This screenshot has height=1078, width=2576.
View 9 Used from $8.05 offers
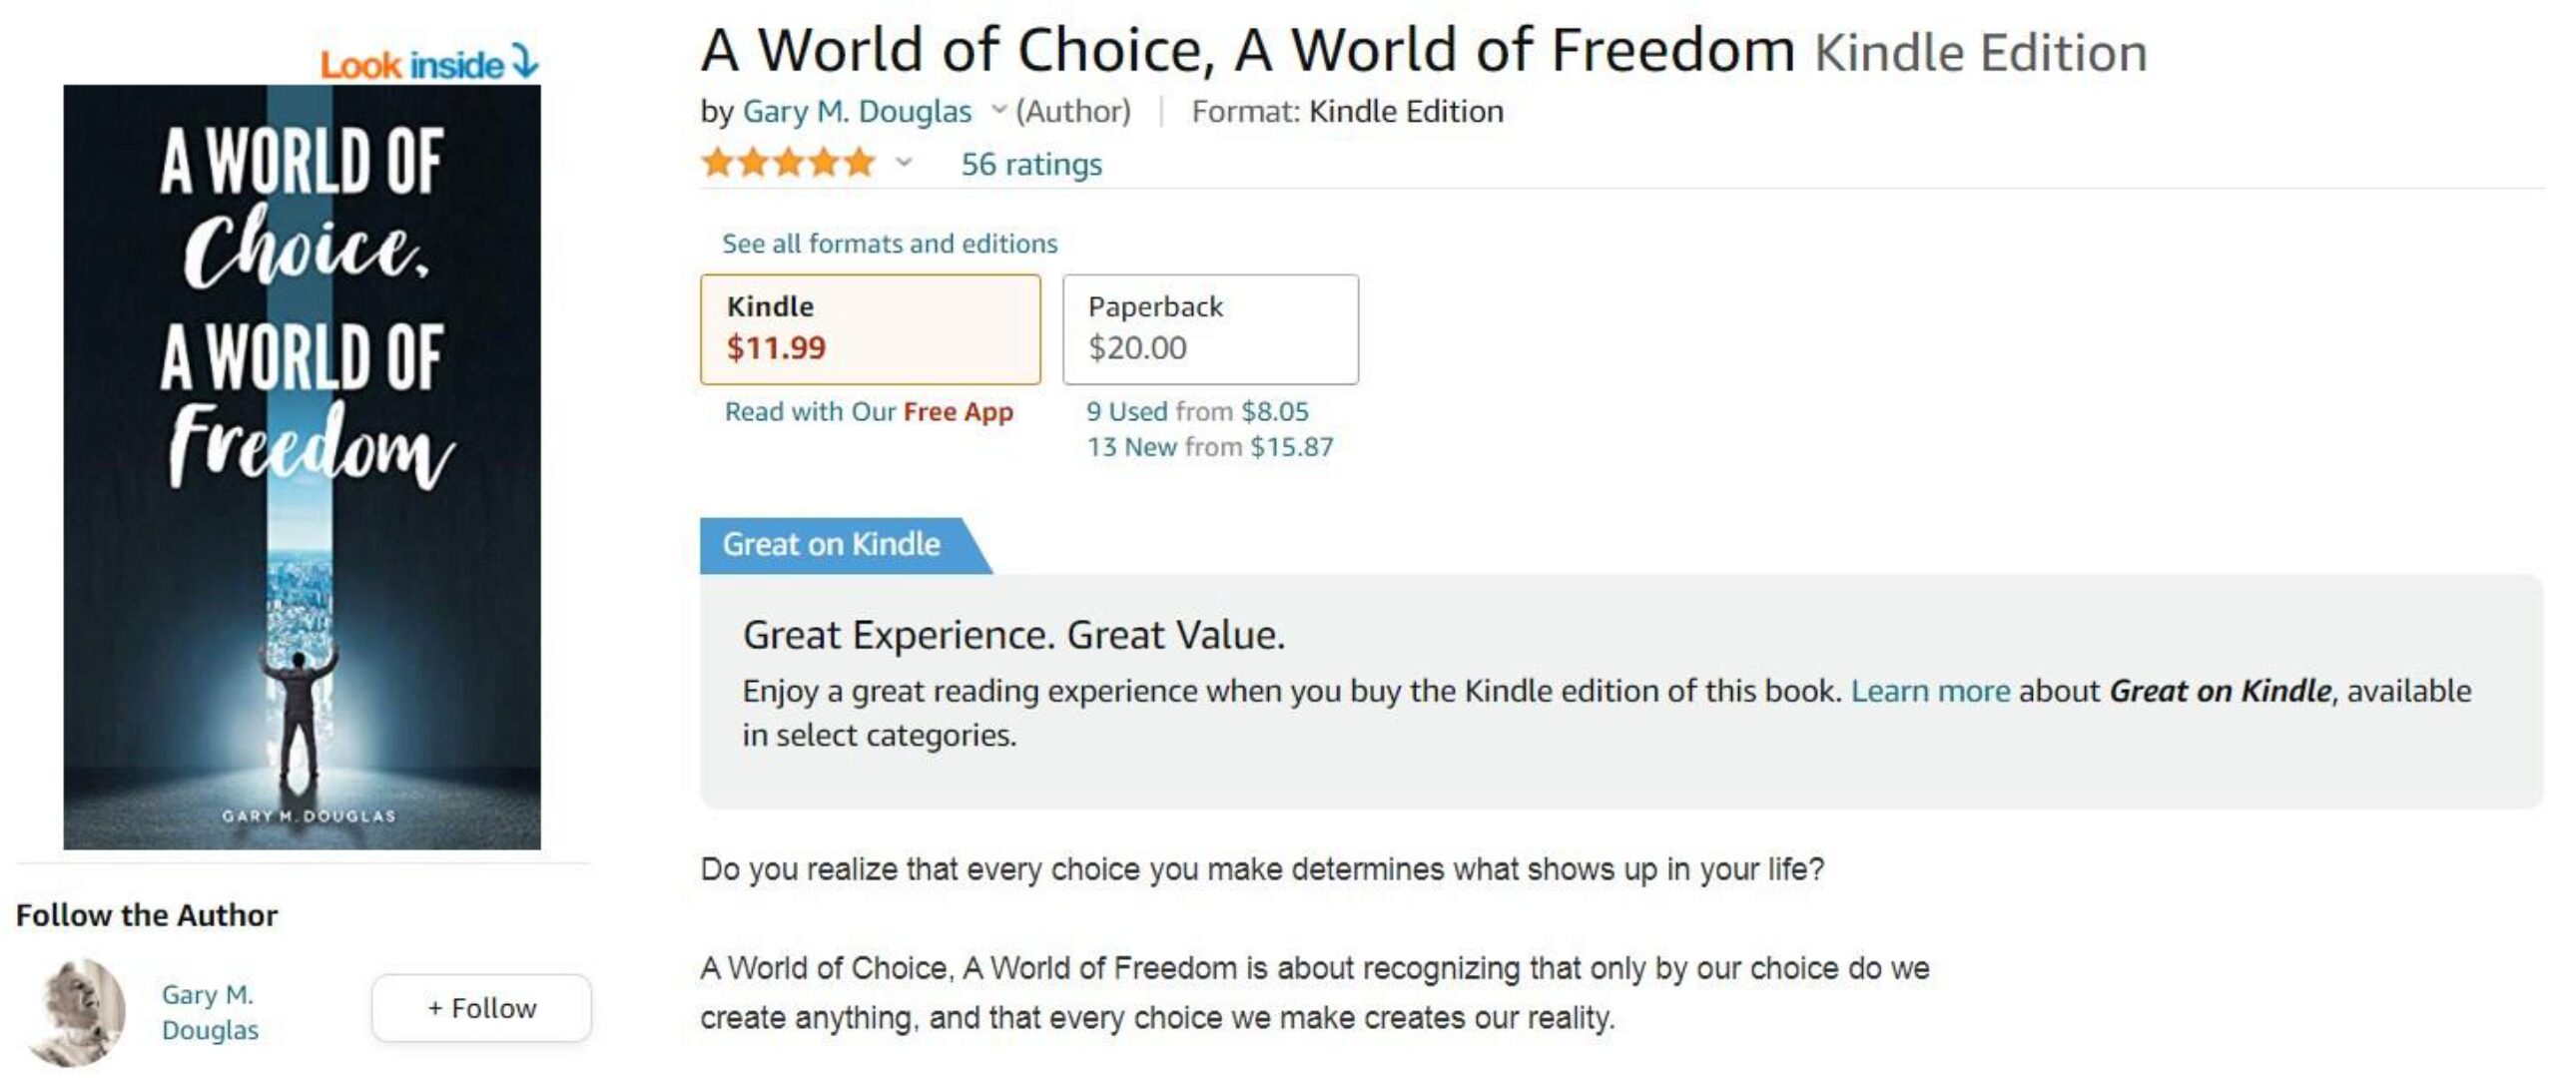[1197, 411]
